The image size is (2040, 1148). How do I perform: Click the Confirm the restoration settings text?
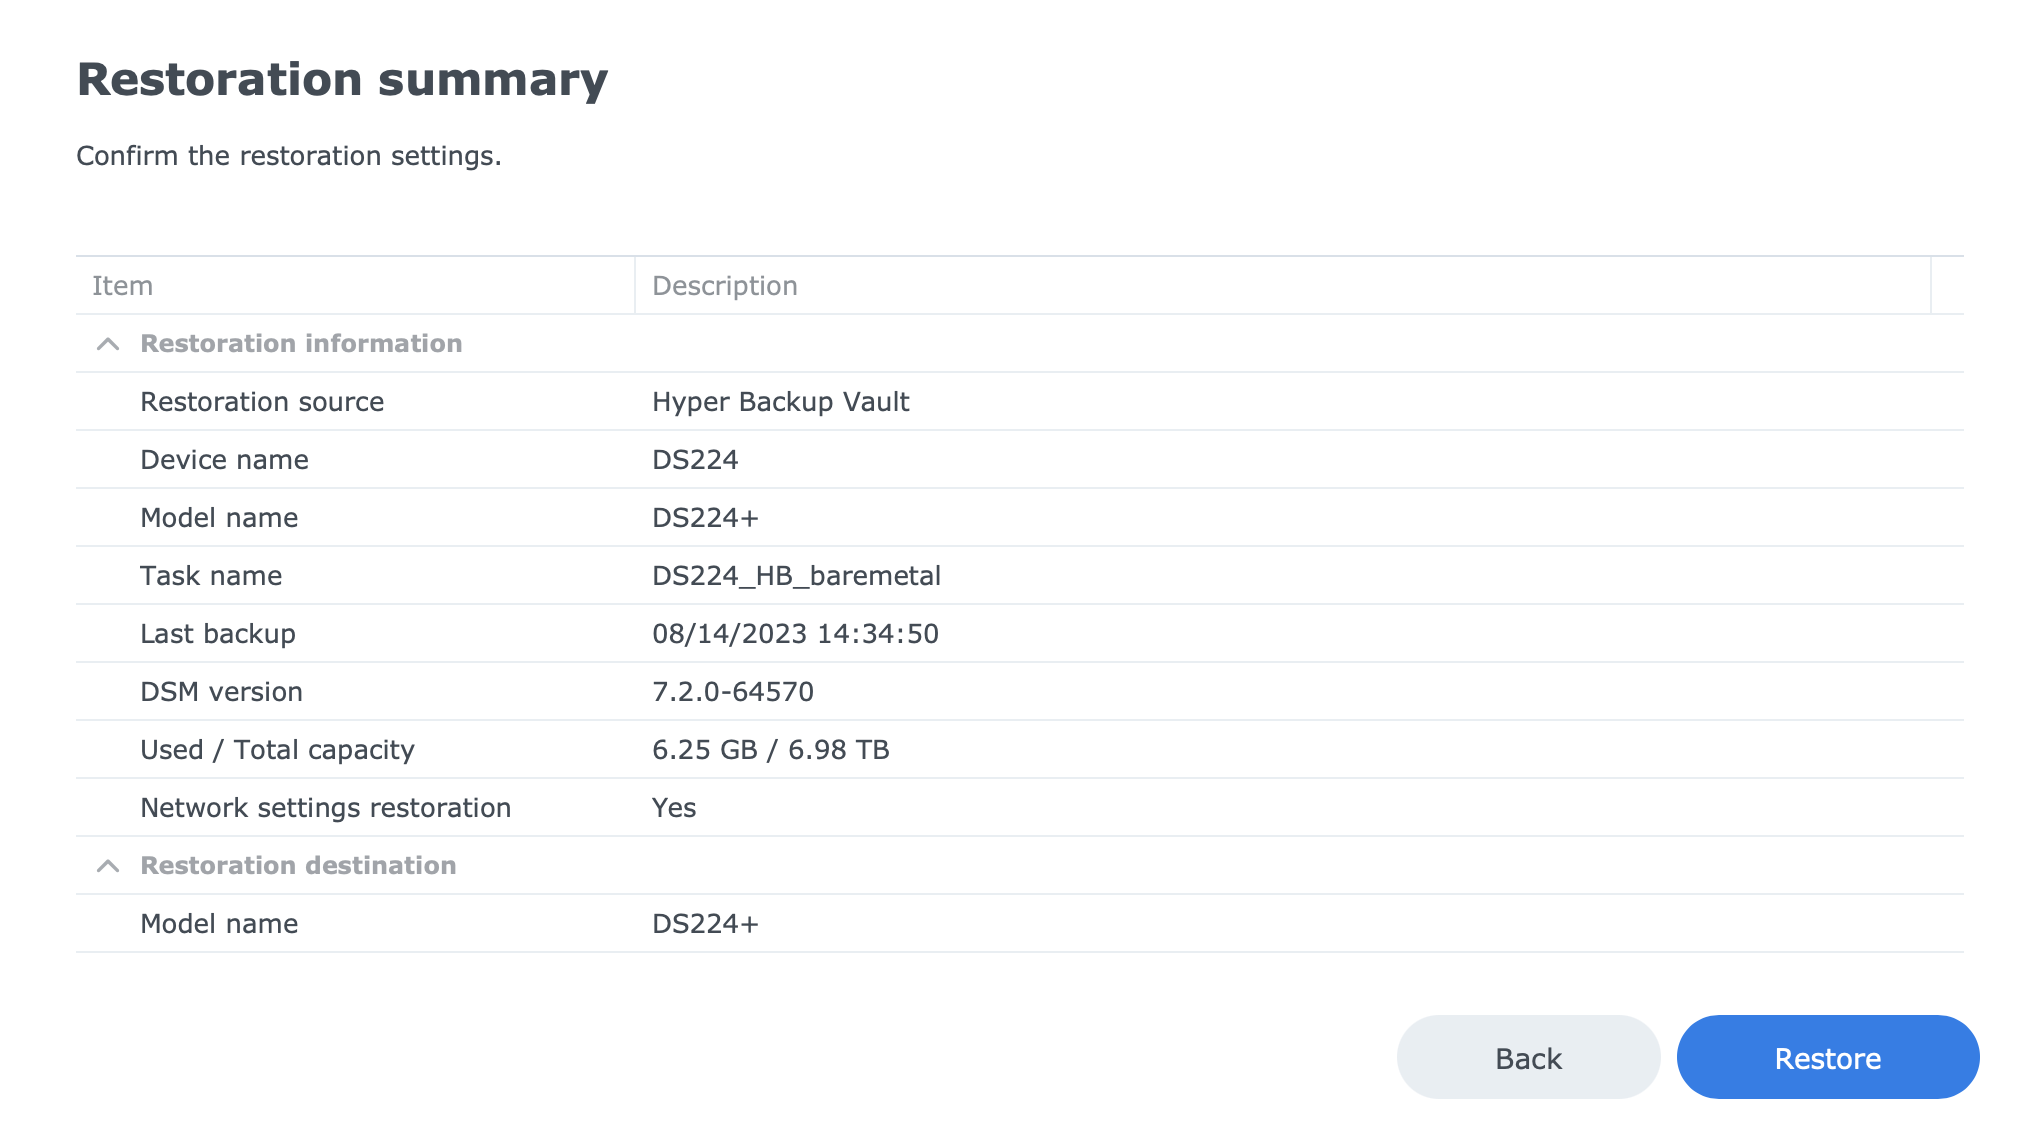[x=289, y=156]
